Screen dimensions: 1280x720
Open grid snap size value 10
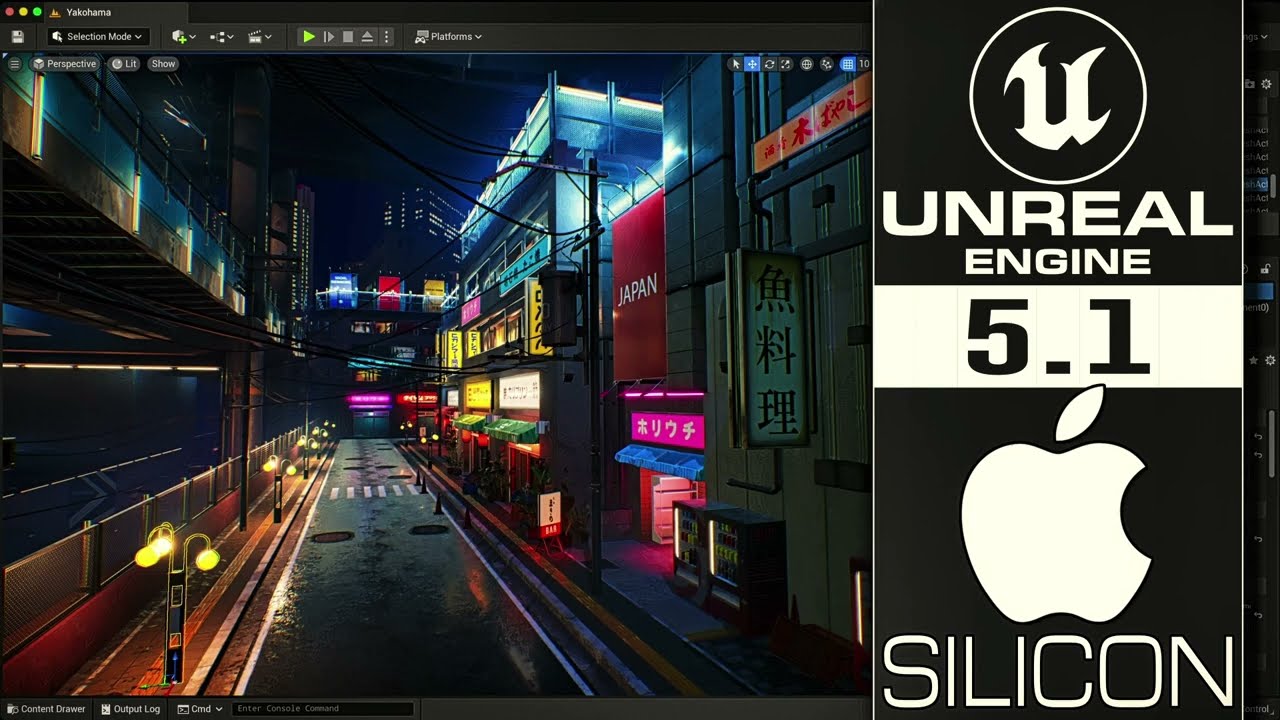(x=864, y=64)
